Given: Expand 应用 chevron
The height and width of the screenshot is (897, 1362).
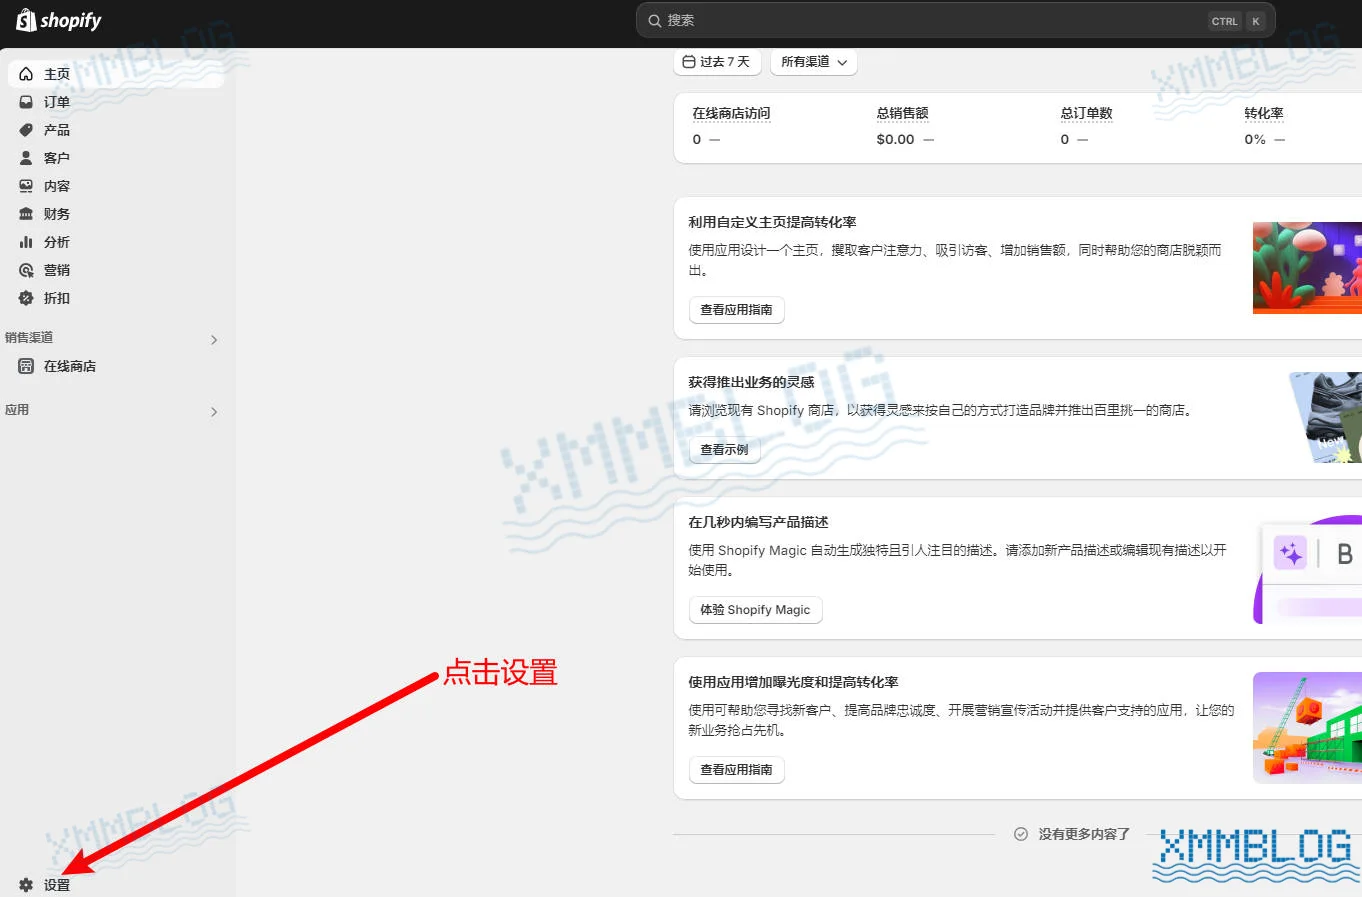Looking at the screenshot, I should [214, 412].
